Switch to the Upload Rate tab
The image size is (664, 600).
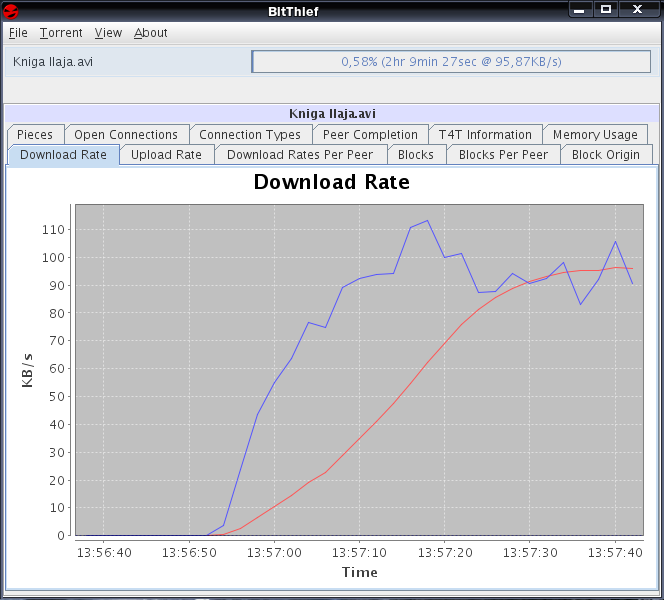166,155
